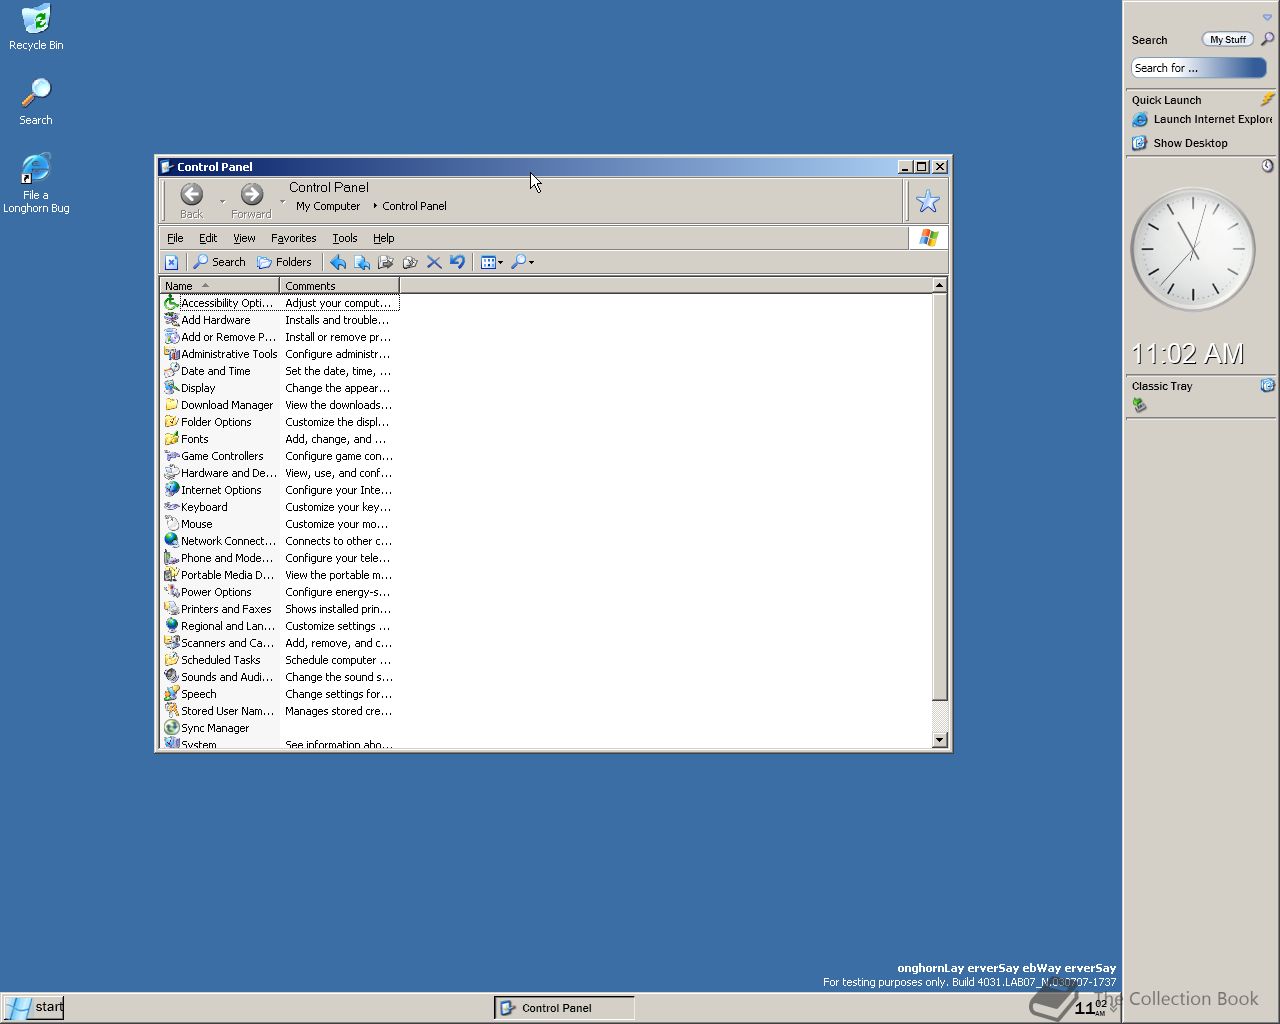Image resolution: width=1280 pixels, height=1024 pixels.
Task: Click the magnifier zoom toolbar icon
Action: pos(518,262)
